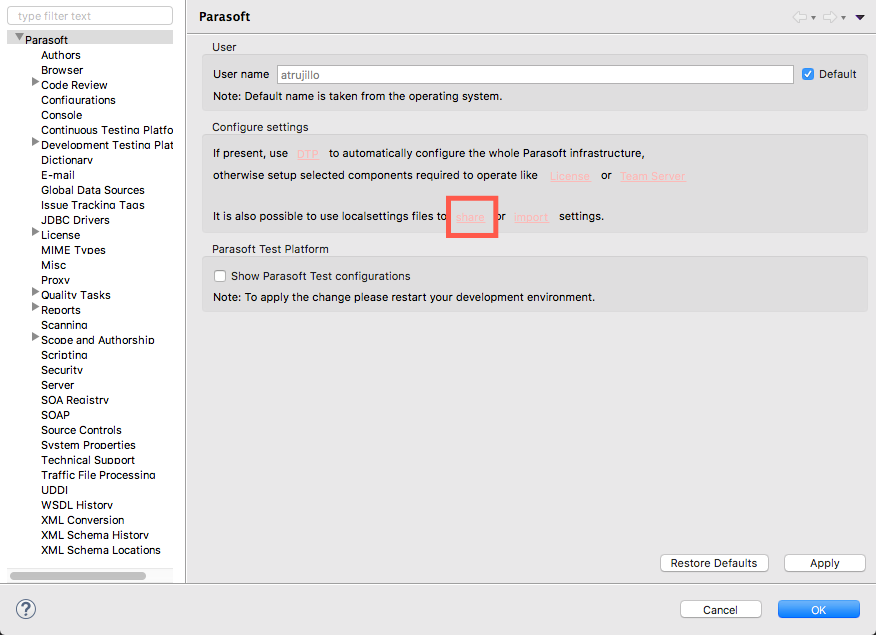Screen dimensions: 876x635
Task: Confirm with the OK button
Action: coord(818,609)
